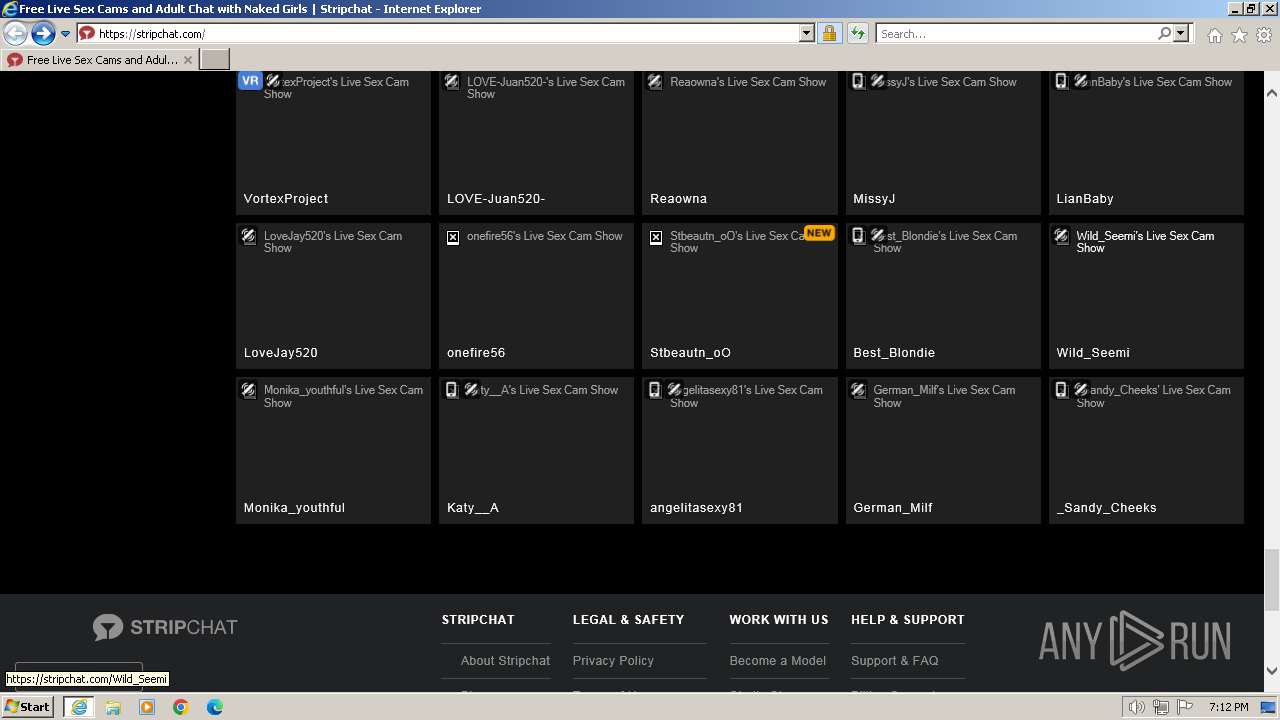The image size is (1280, 720).
Task: Click the LoveJay520 name label
Action: click(281, 353)
